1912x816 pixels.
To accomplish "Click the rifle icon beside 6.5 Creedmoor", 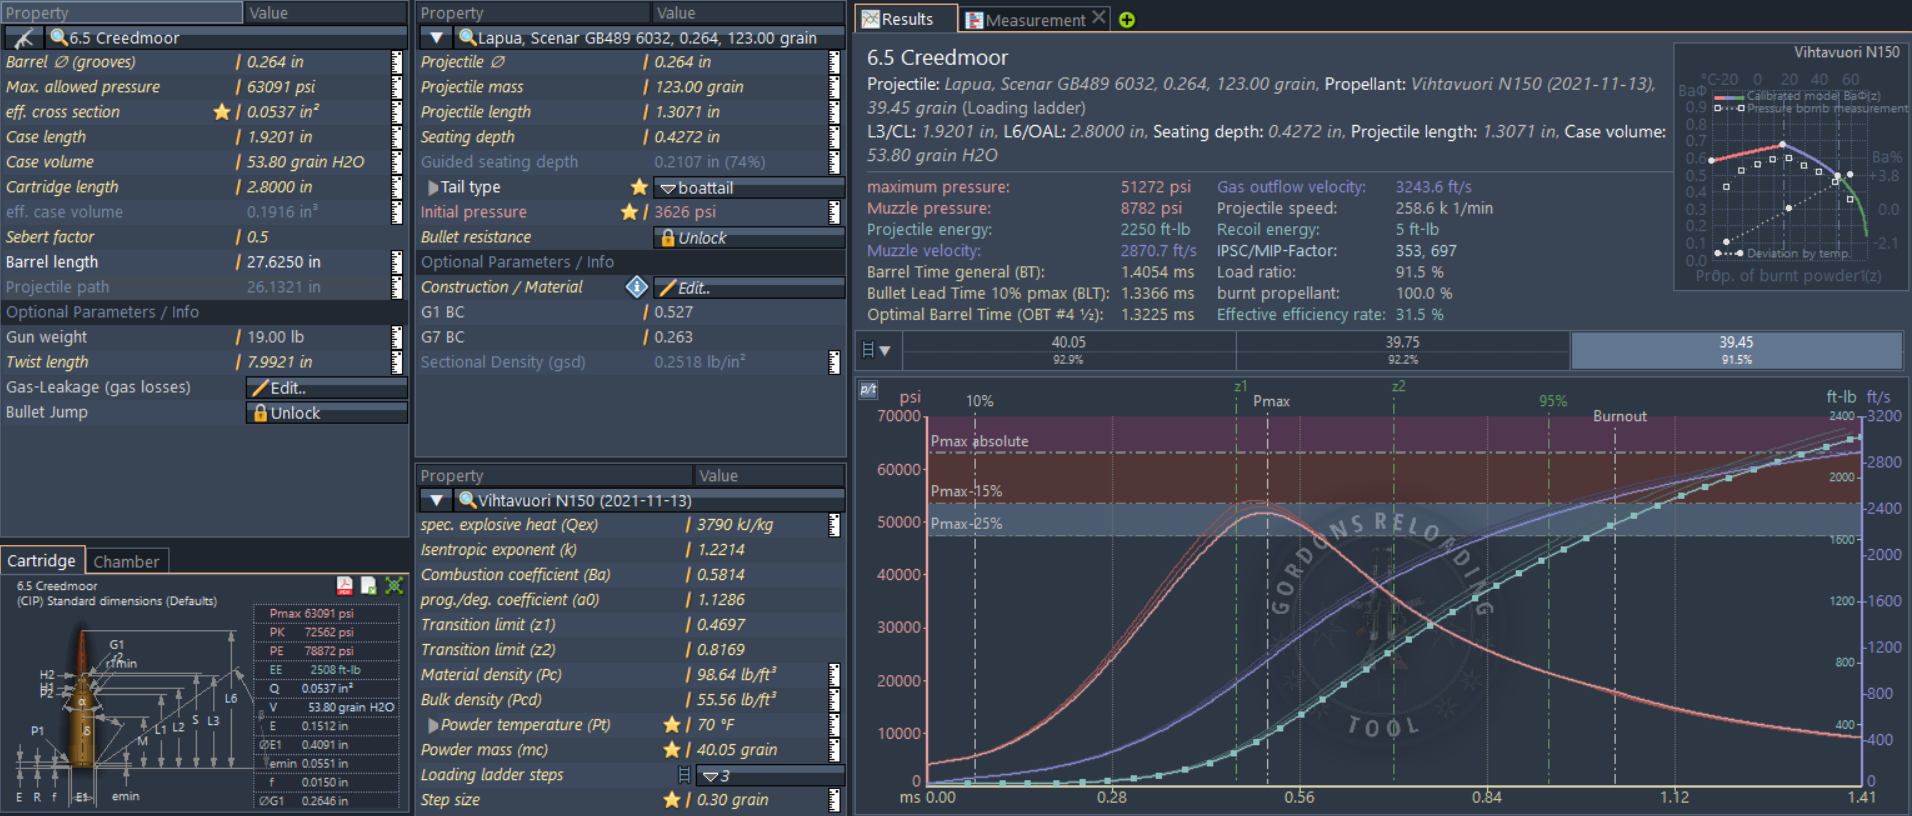I will (24, 38).
